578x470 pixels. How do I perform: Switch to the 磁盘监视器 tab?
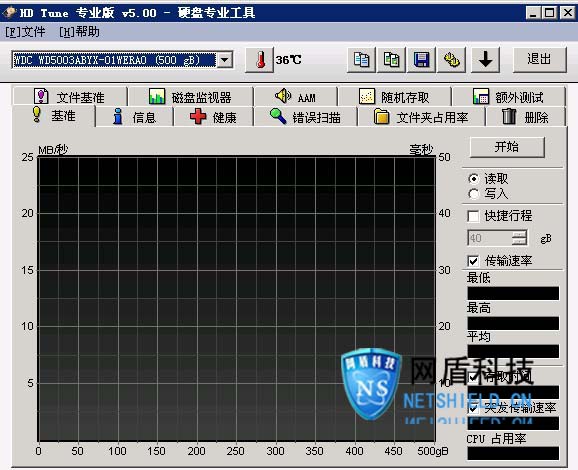click(190, 97)
